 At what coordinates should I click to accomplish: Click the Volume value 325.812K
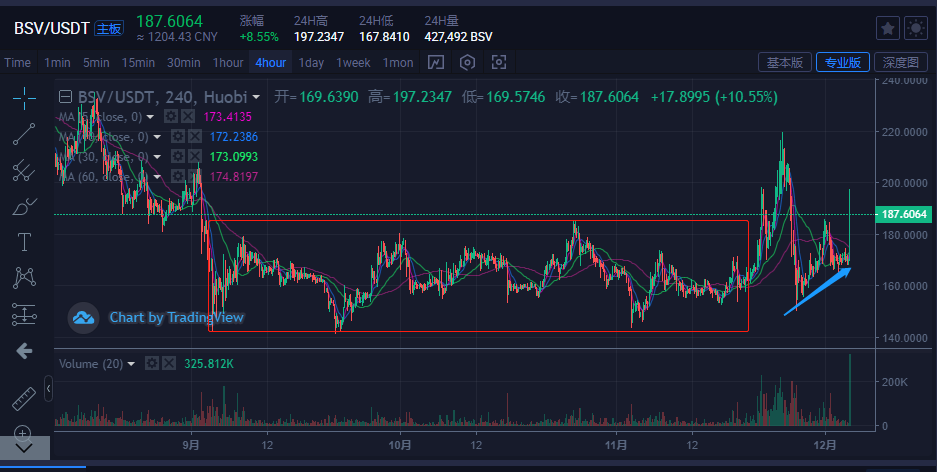tap(209, 364)
